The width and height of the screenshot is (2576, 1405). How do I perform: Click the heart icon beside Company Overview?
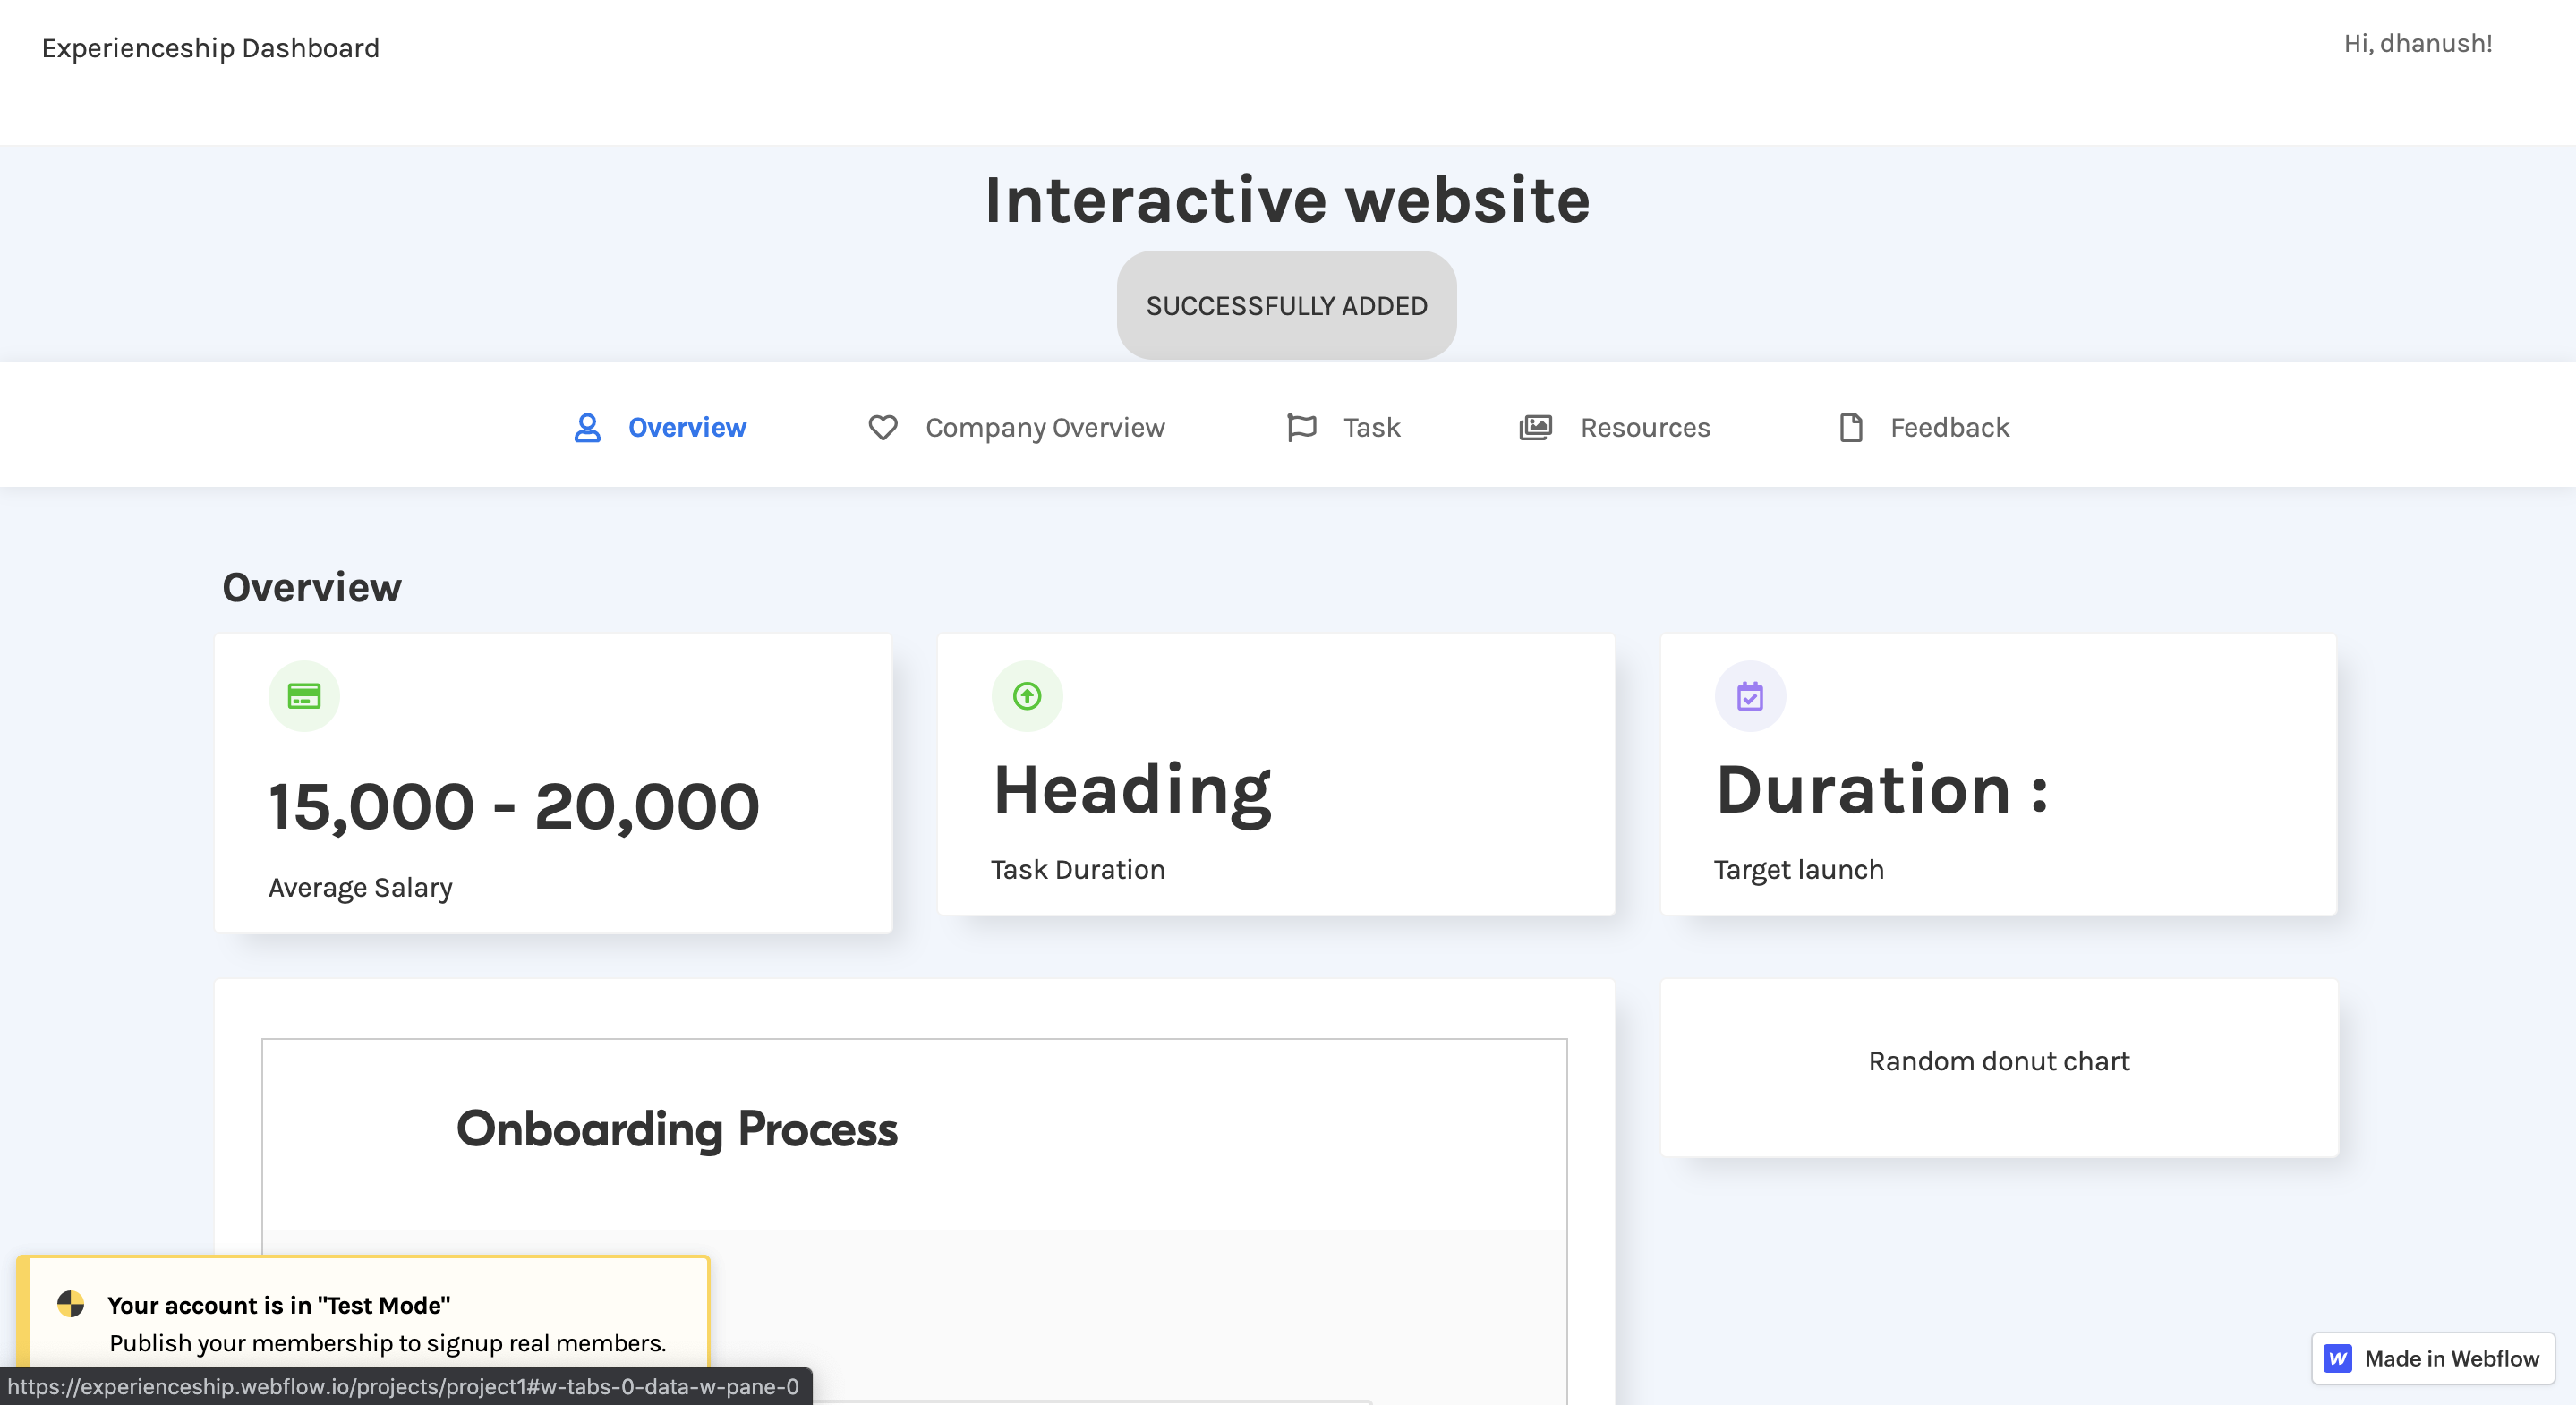click(882, 428)
